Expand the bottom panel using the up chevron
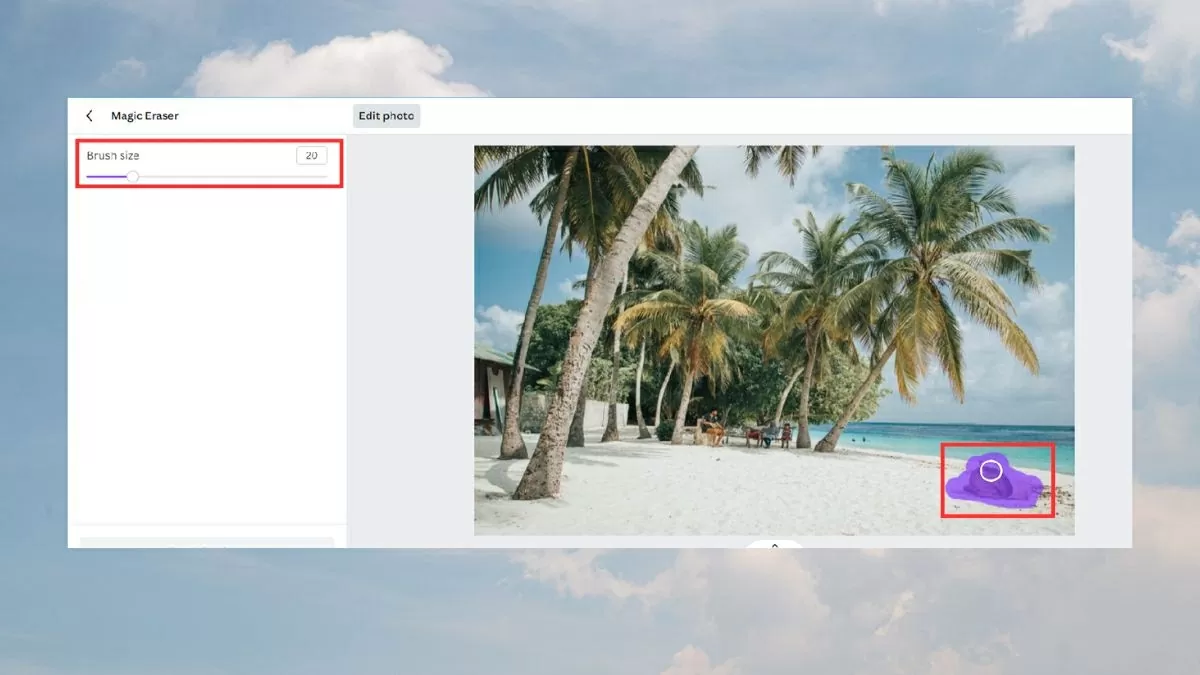 [x=774, y=545]
